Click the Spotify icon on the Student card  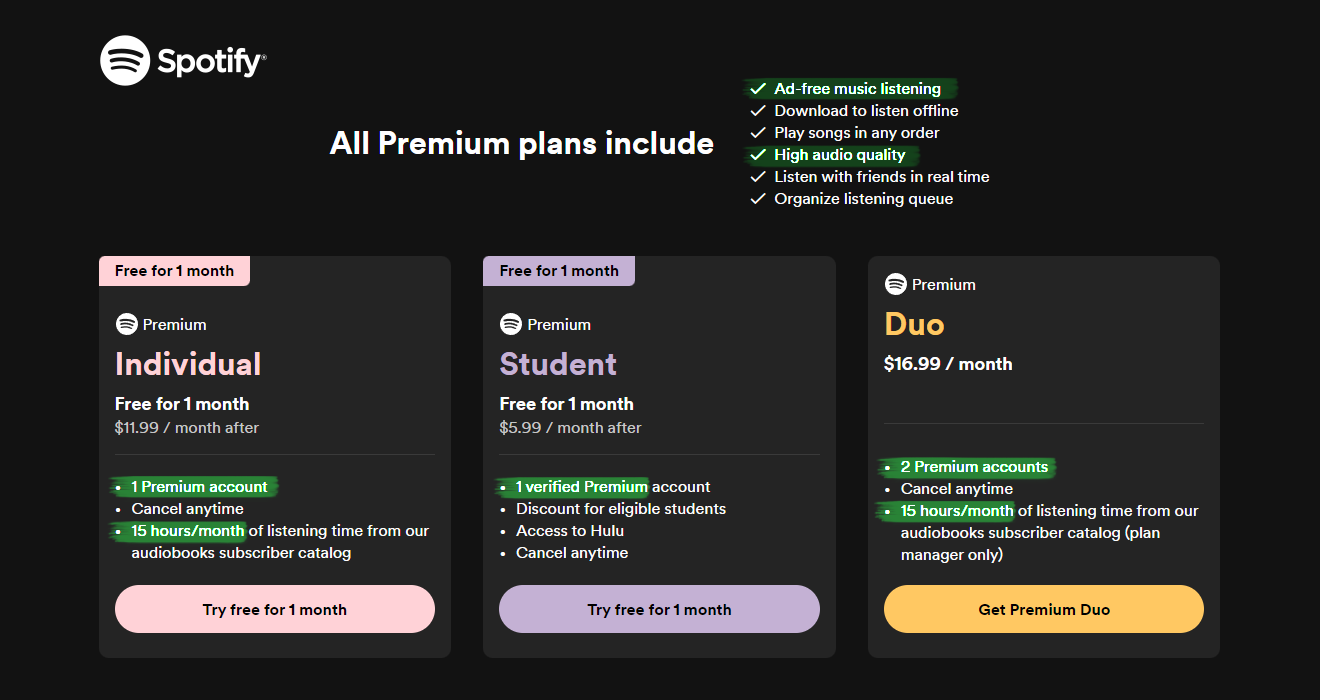pyautogui.click(x=510, y=324)
